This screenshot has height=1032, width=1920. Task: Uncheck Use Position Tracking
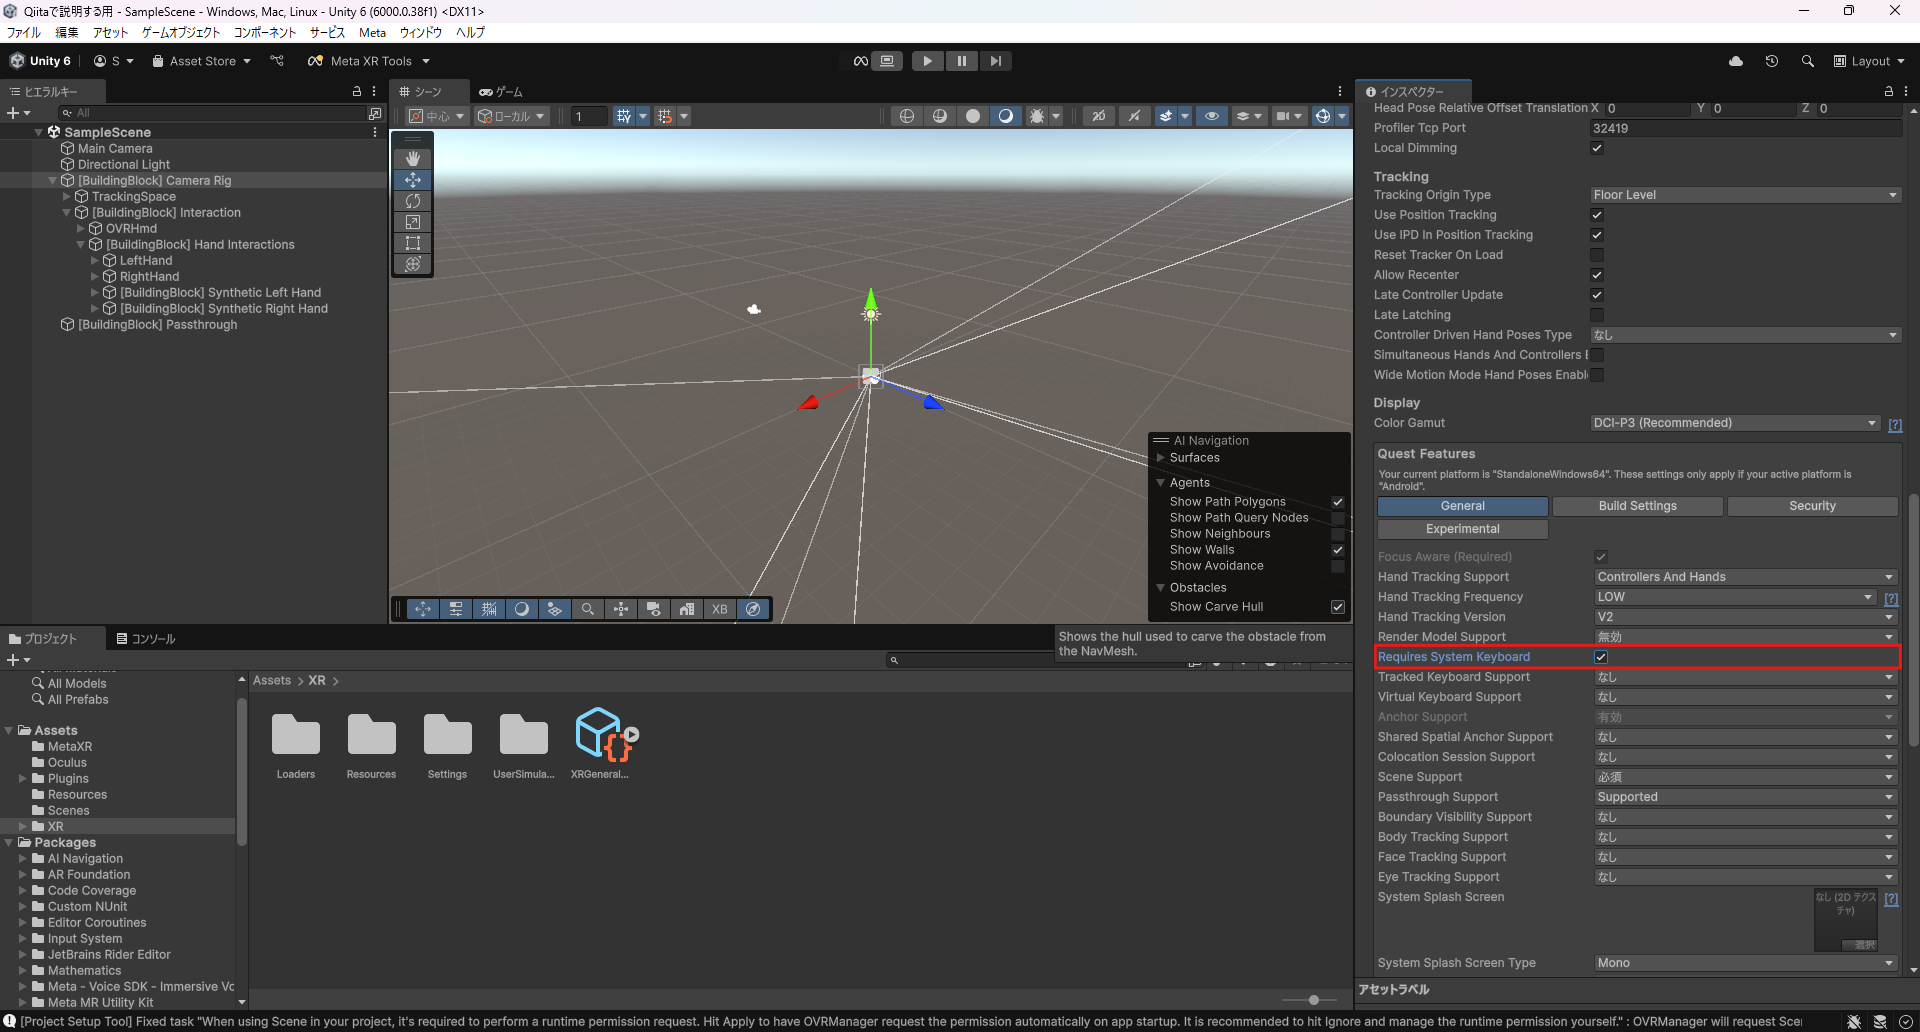tap(1597, 215)
